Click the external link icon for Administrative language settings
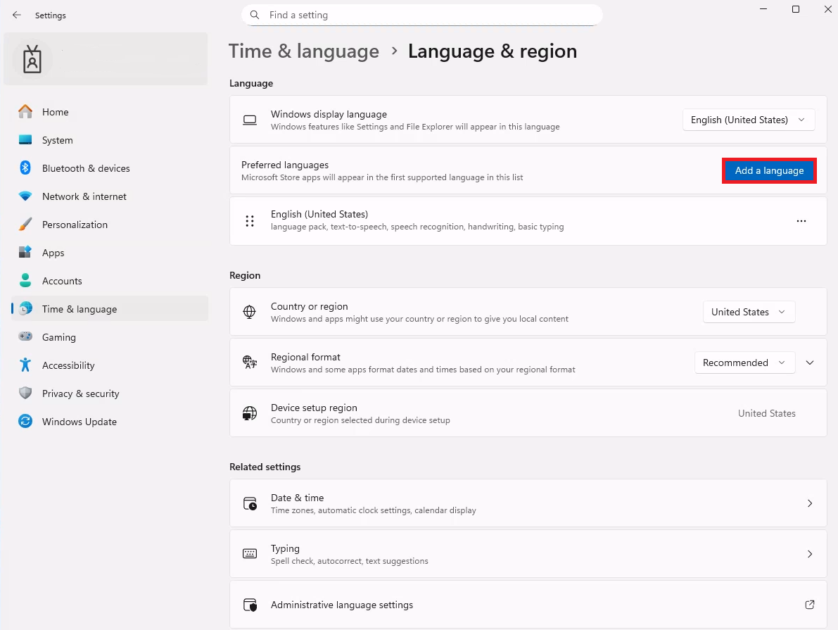 coord(810,604)
